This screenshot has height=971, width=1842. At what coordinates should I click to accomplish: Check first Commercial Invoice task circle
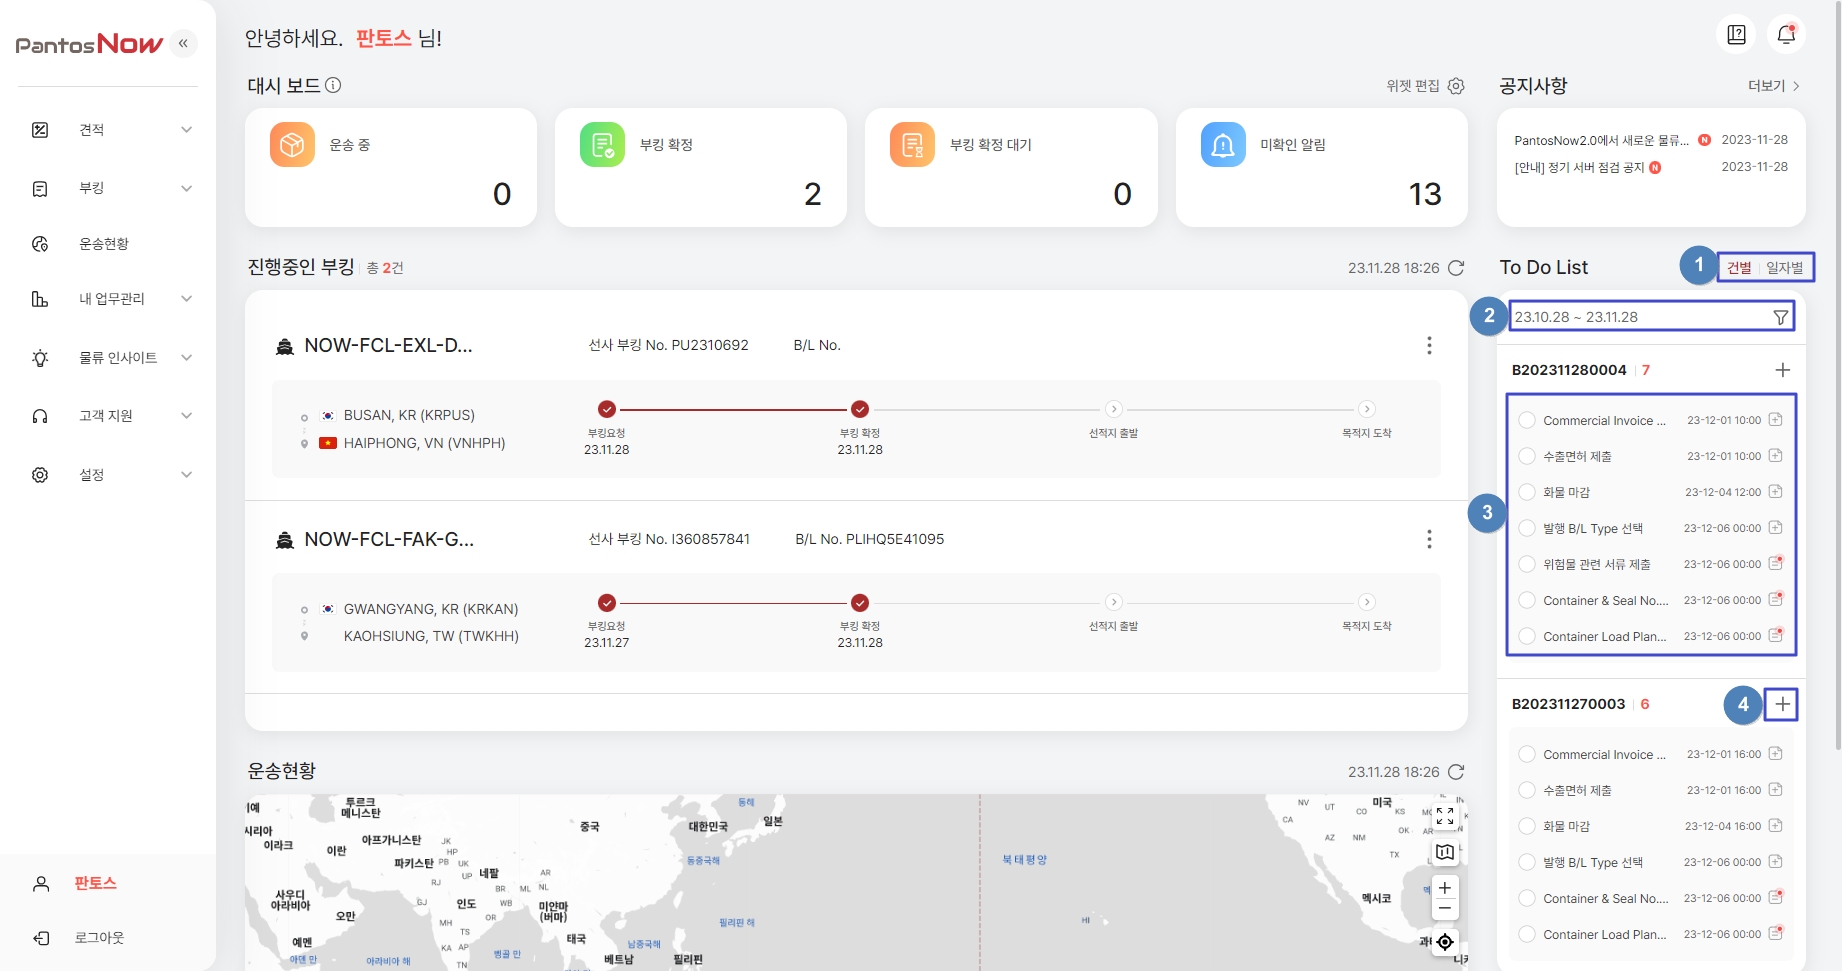(1527, 420)
